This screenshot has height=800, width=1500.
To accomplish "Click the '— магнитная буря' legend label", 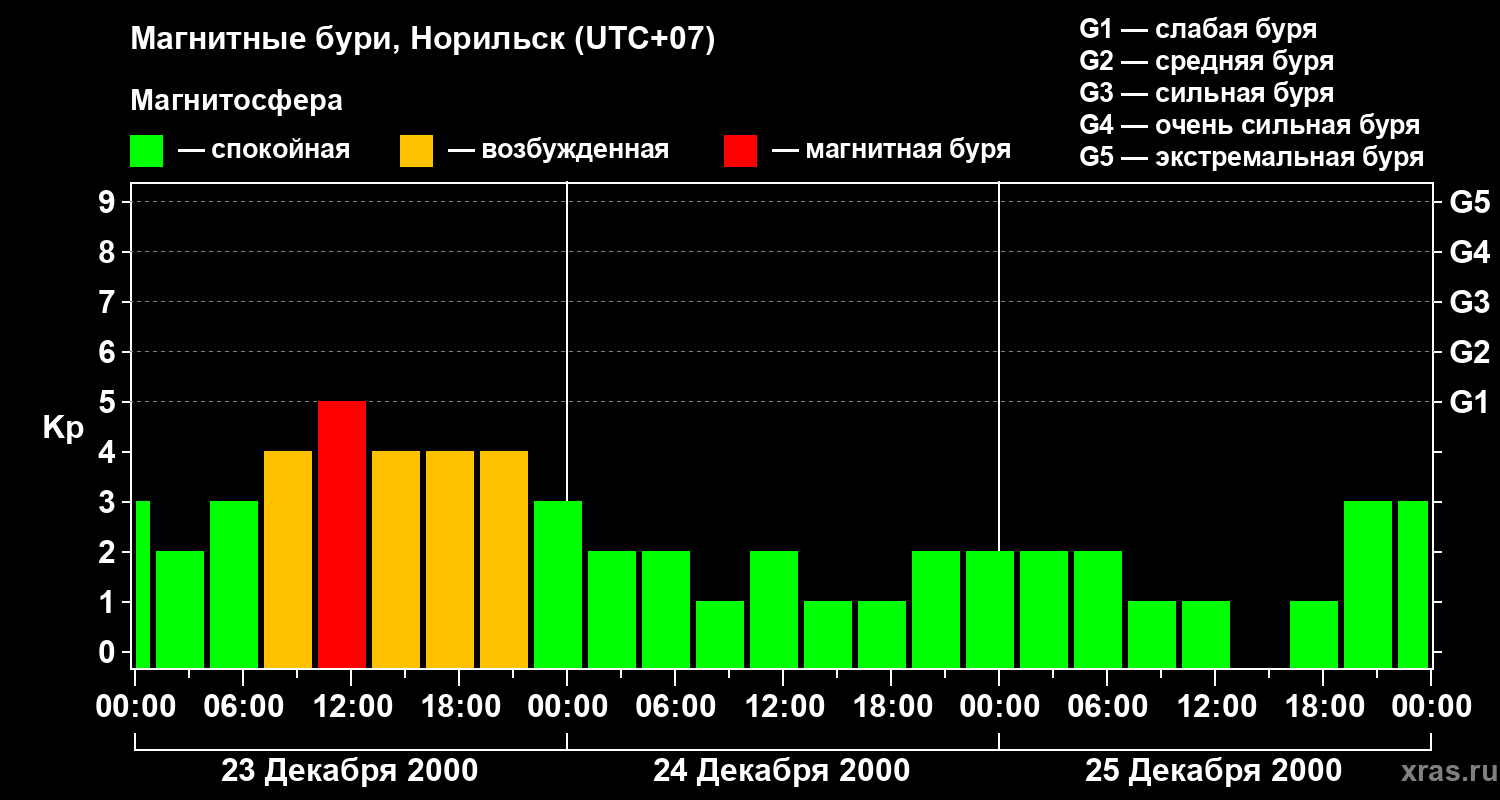I will tap(891, 151).
